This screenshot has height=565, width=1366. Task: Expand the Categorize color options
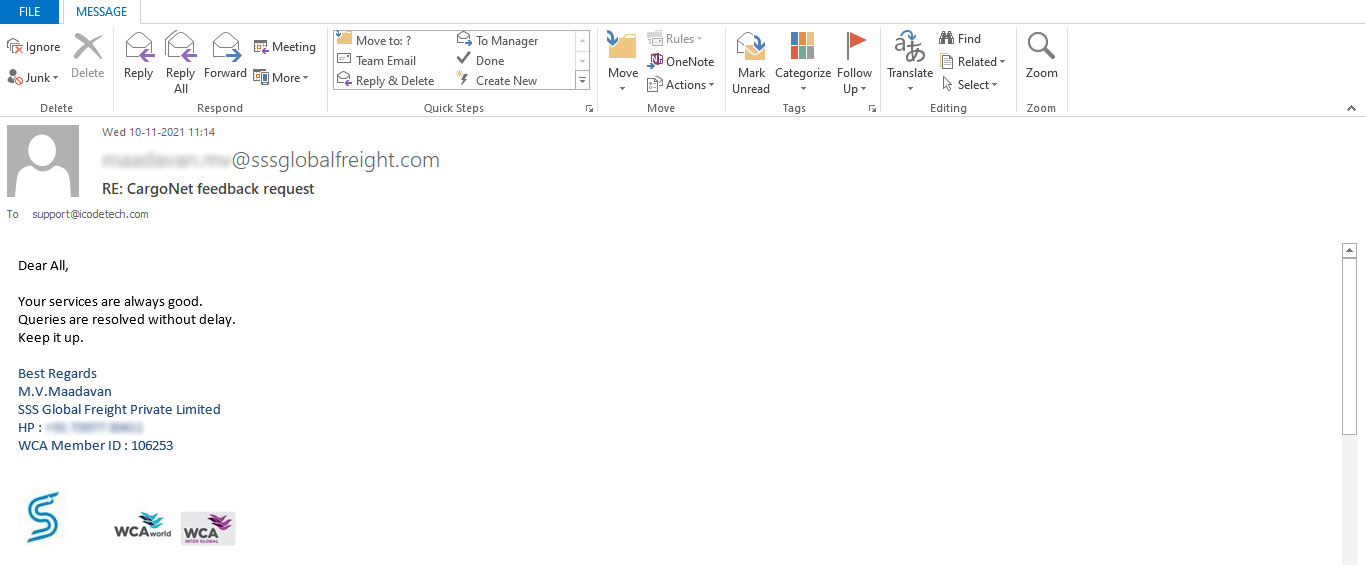click(x=803, y=62)
